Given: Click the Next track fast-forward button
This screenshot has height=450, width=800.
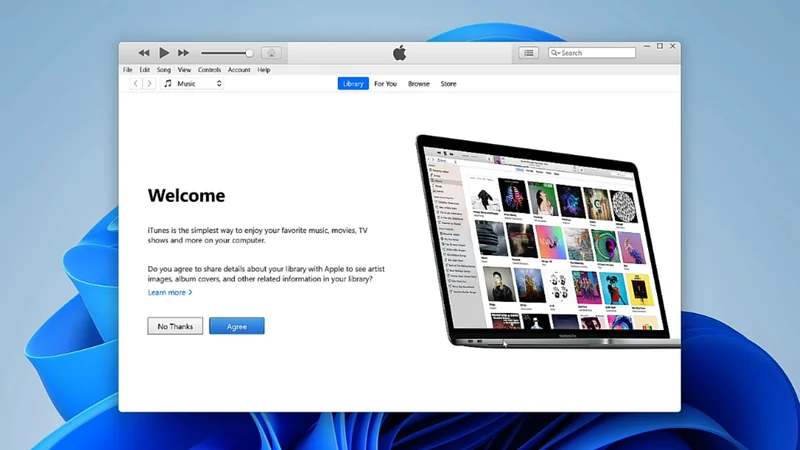Looking at the screenshot, I should click(184, 53).
